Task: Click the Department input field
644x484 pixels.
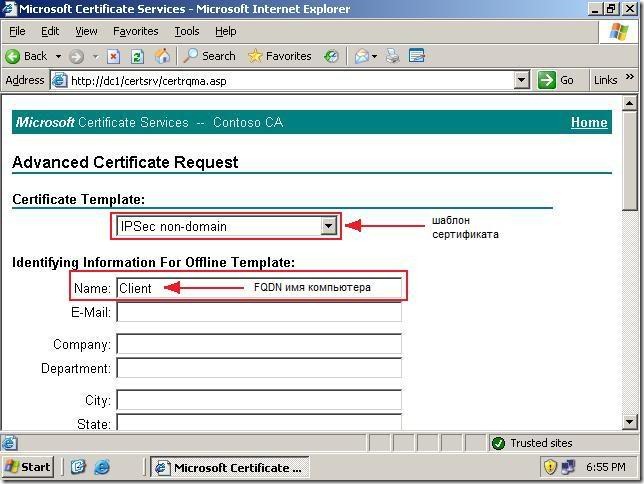Action: (x=259, y=368)
